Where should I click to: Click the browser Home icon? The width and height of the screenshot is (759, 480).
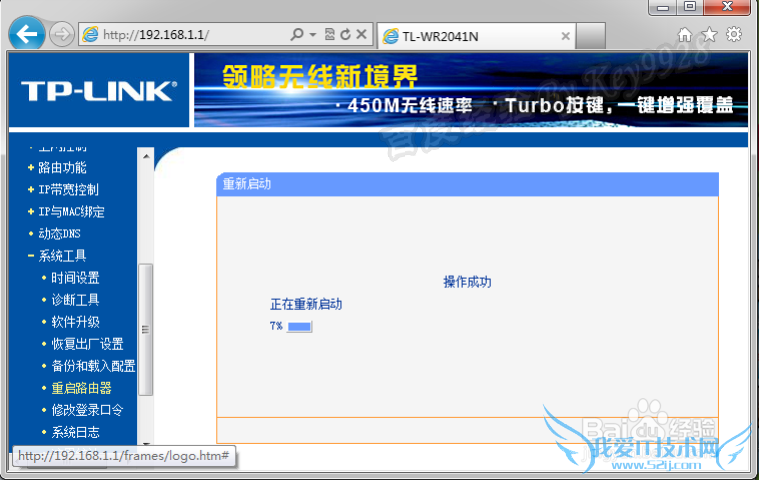[x=684, y=34]
